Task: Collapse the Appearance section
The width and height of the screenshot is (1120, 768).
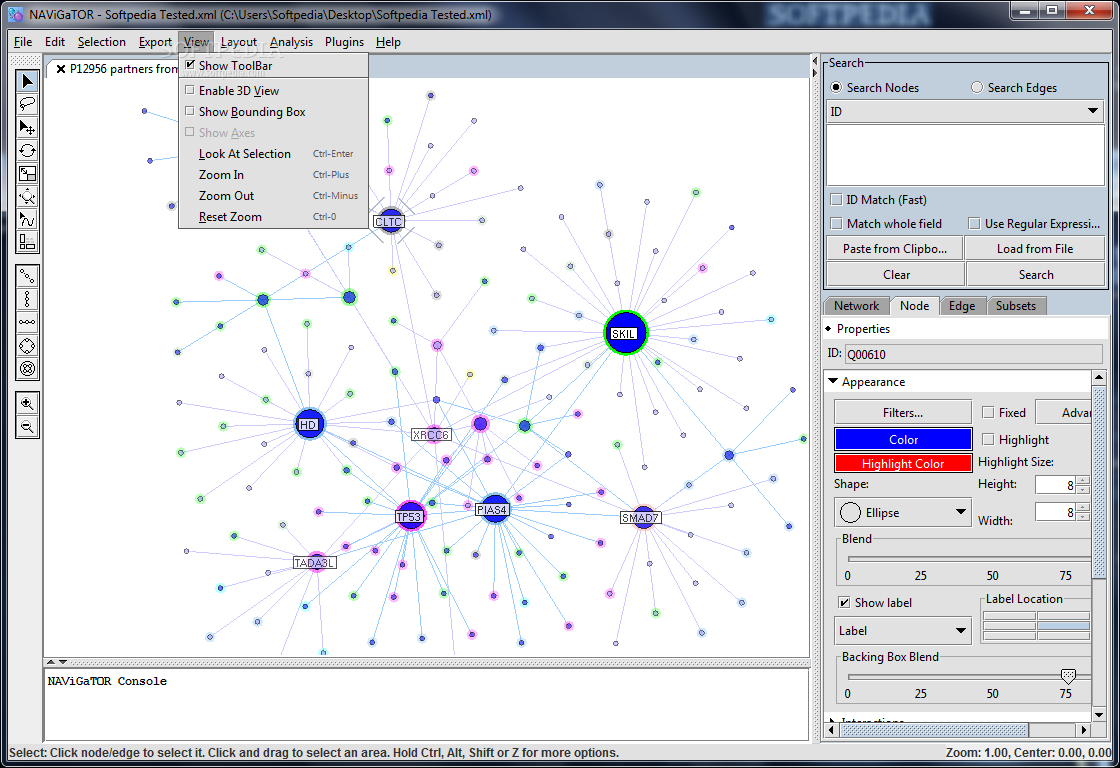Action: click(x=833, y=381)
